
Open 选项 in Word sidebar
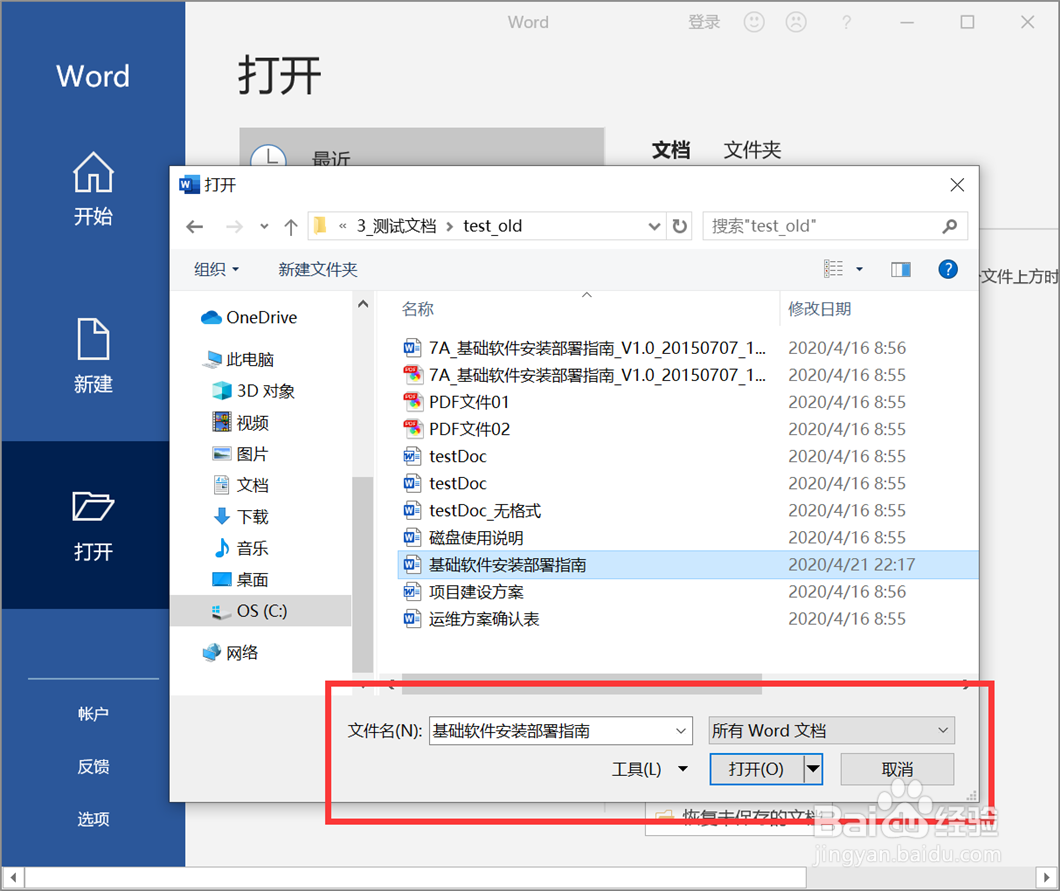pyautogui.click(x=93, y=819)
